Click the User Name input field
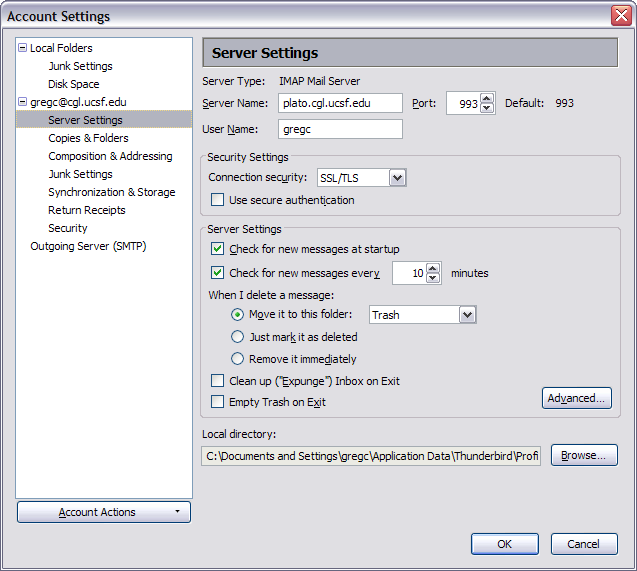The image size is (637, 571). click(340, 129)
